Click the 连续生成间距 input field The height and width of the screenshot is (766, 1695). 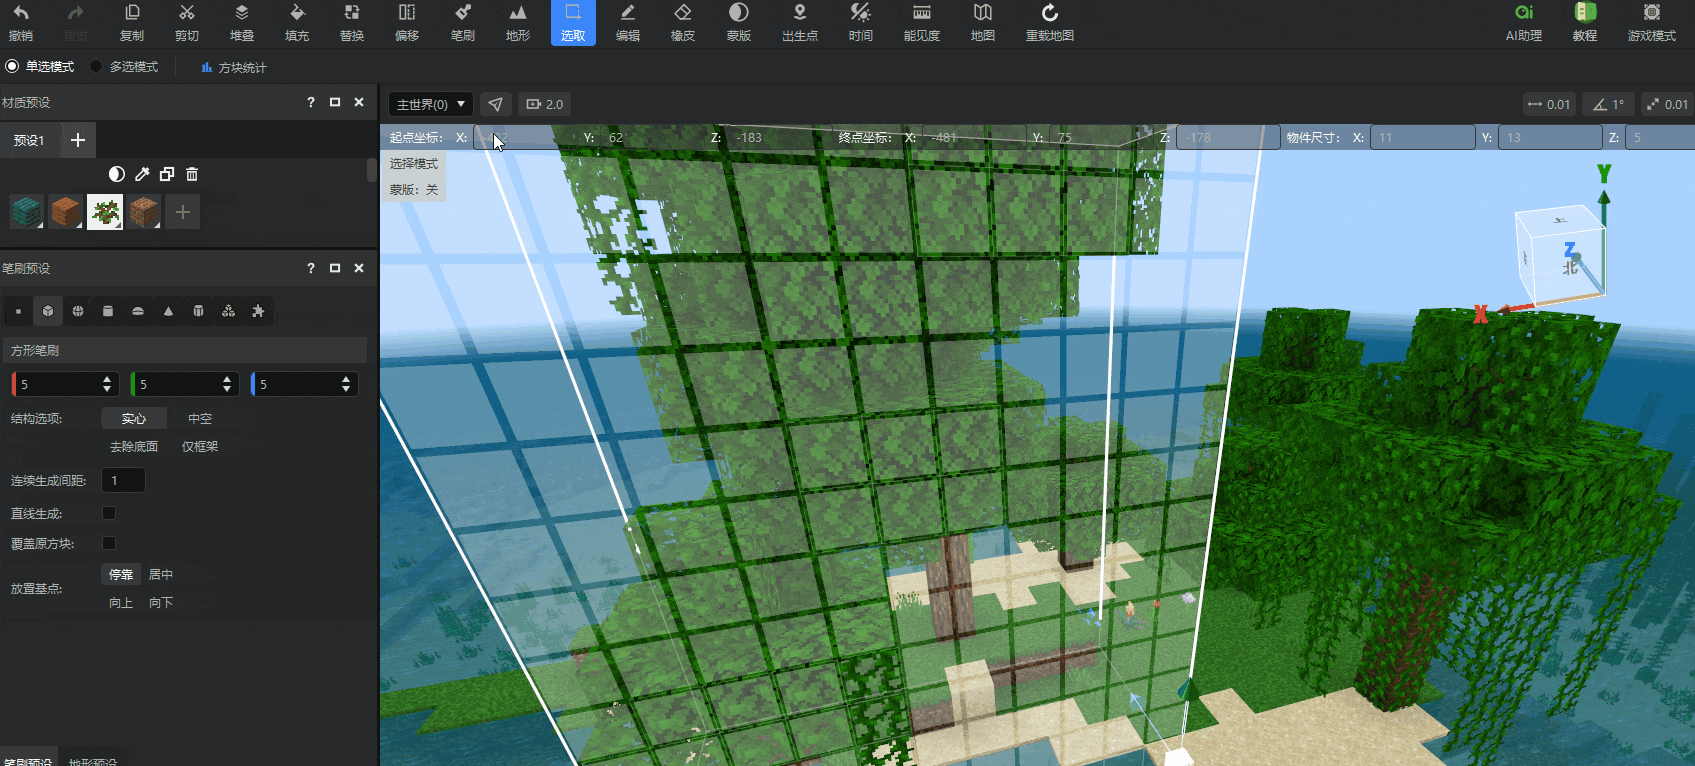[123, 481]
